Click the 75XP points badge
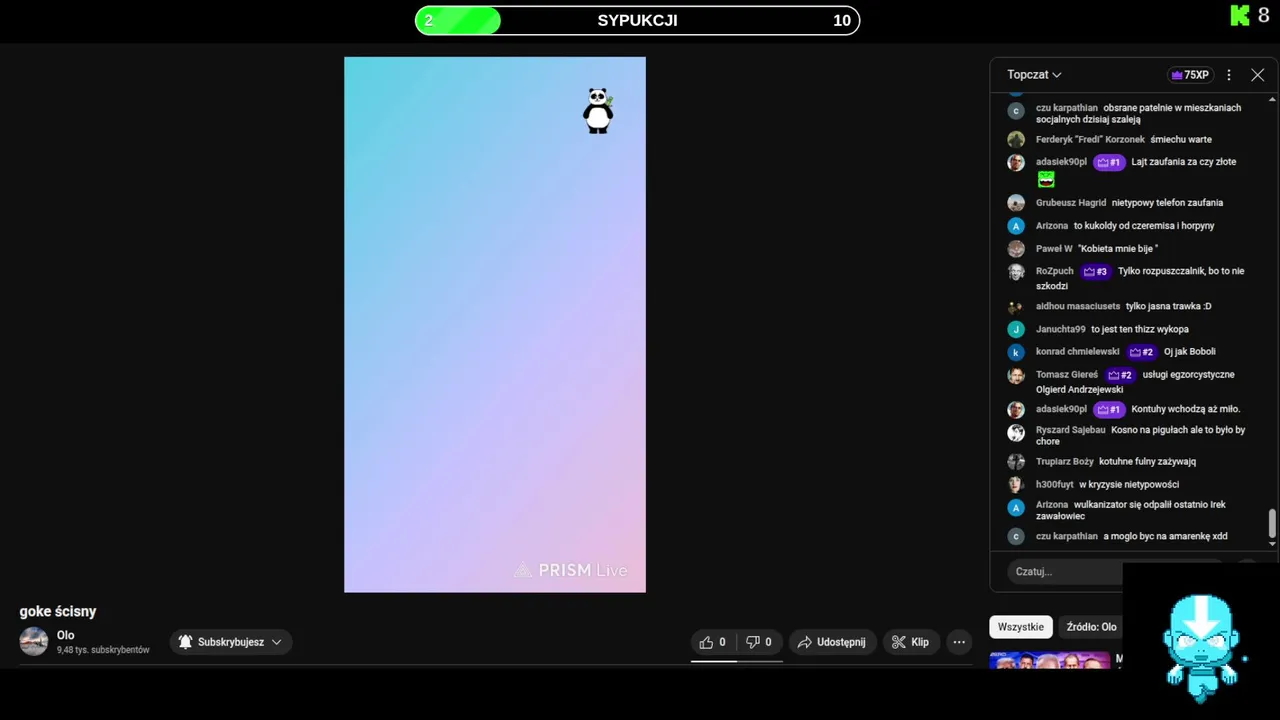The height and width of the screenshot is (720, 1280). coord(1190,75)
